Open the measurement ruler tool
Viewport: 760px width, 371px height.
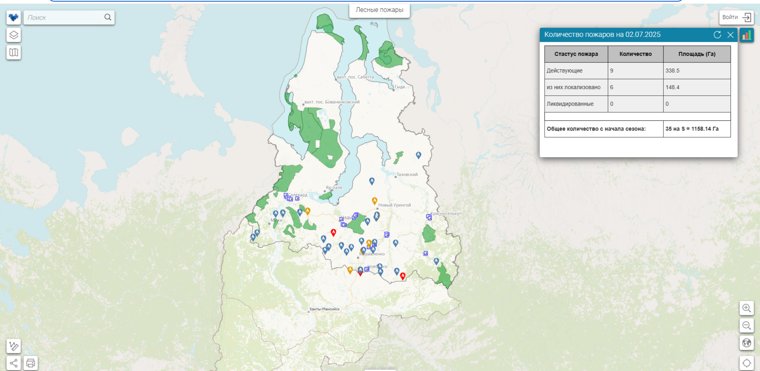[14, 346]
